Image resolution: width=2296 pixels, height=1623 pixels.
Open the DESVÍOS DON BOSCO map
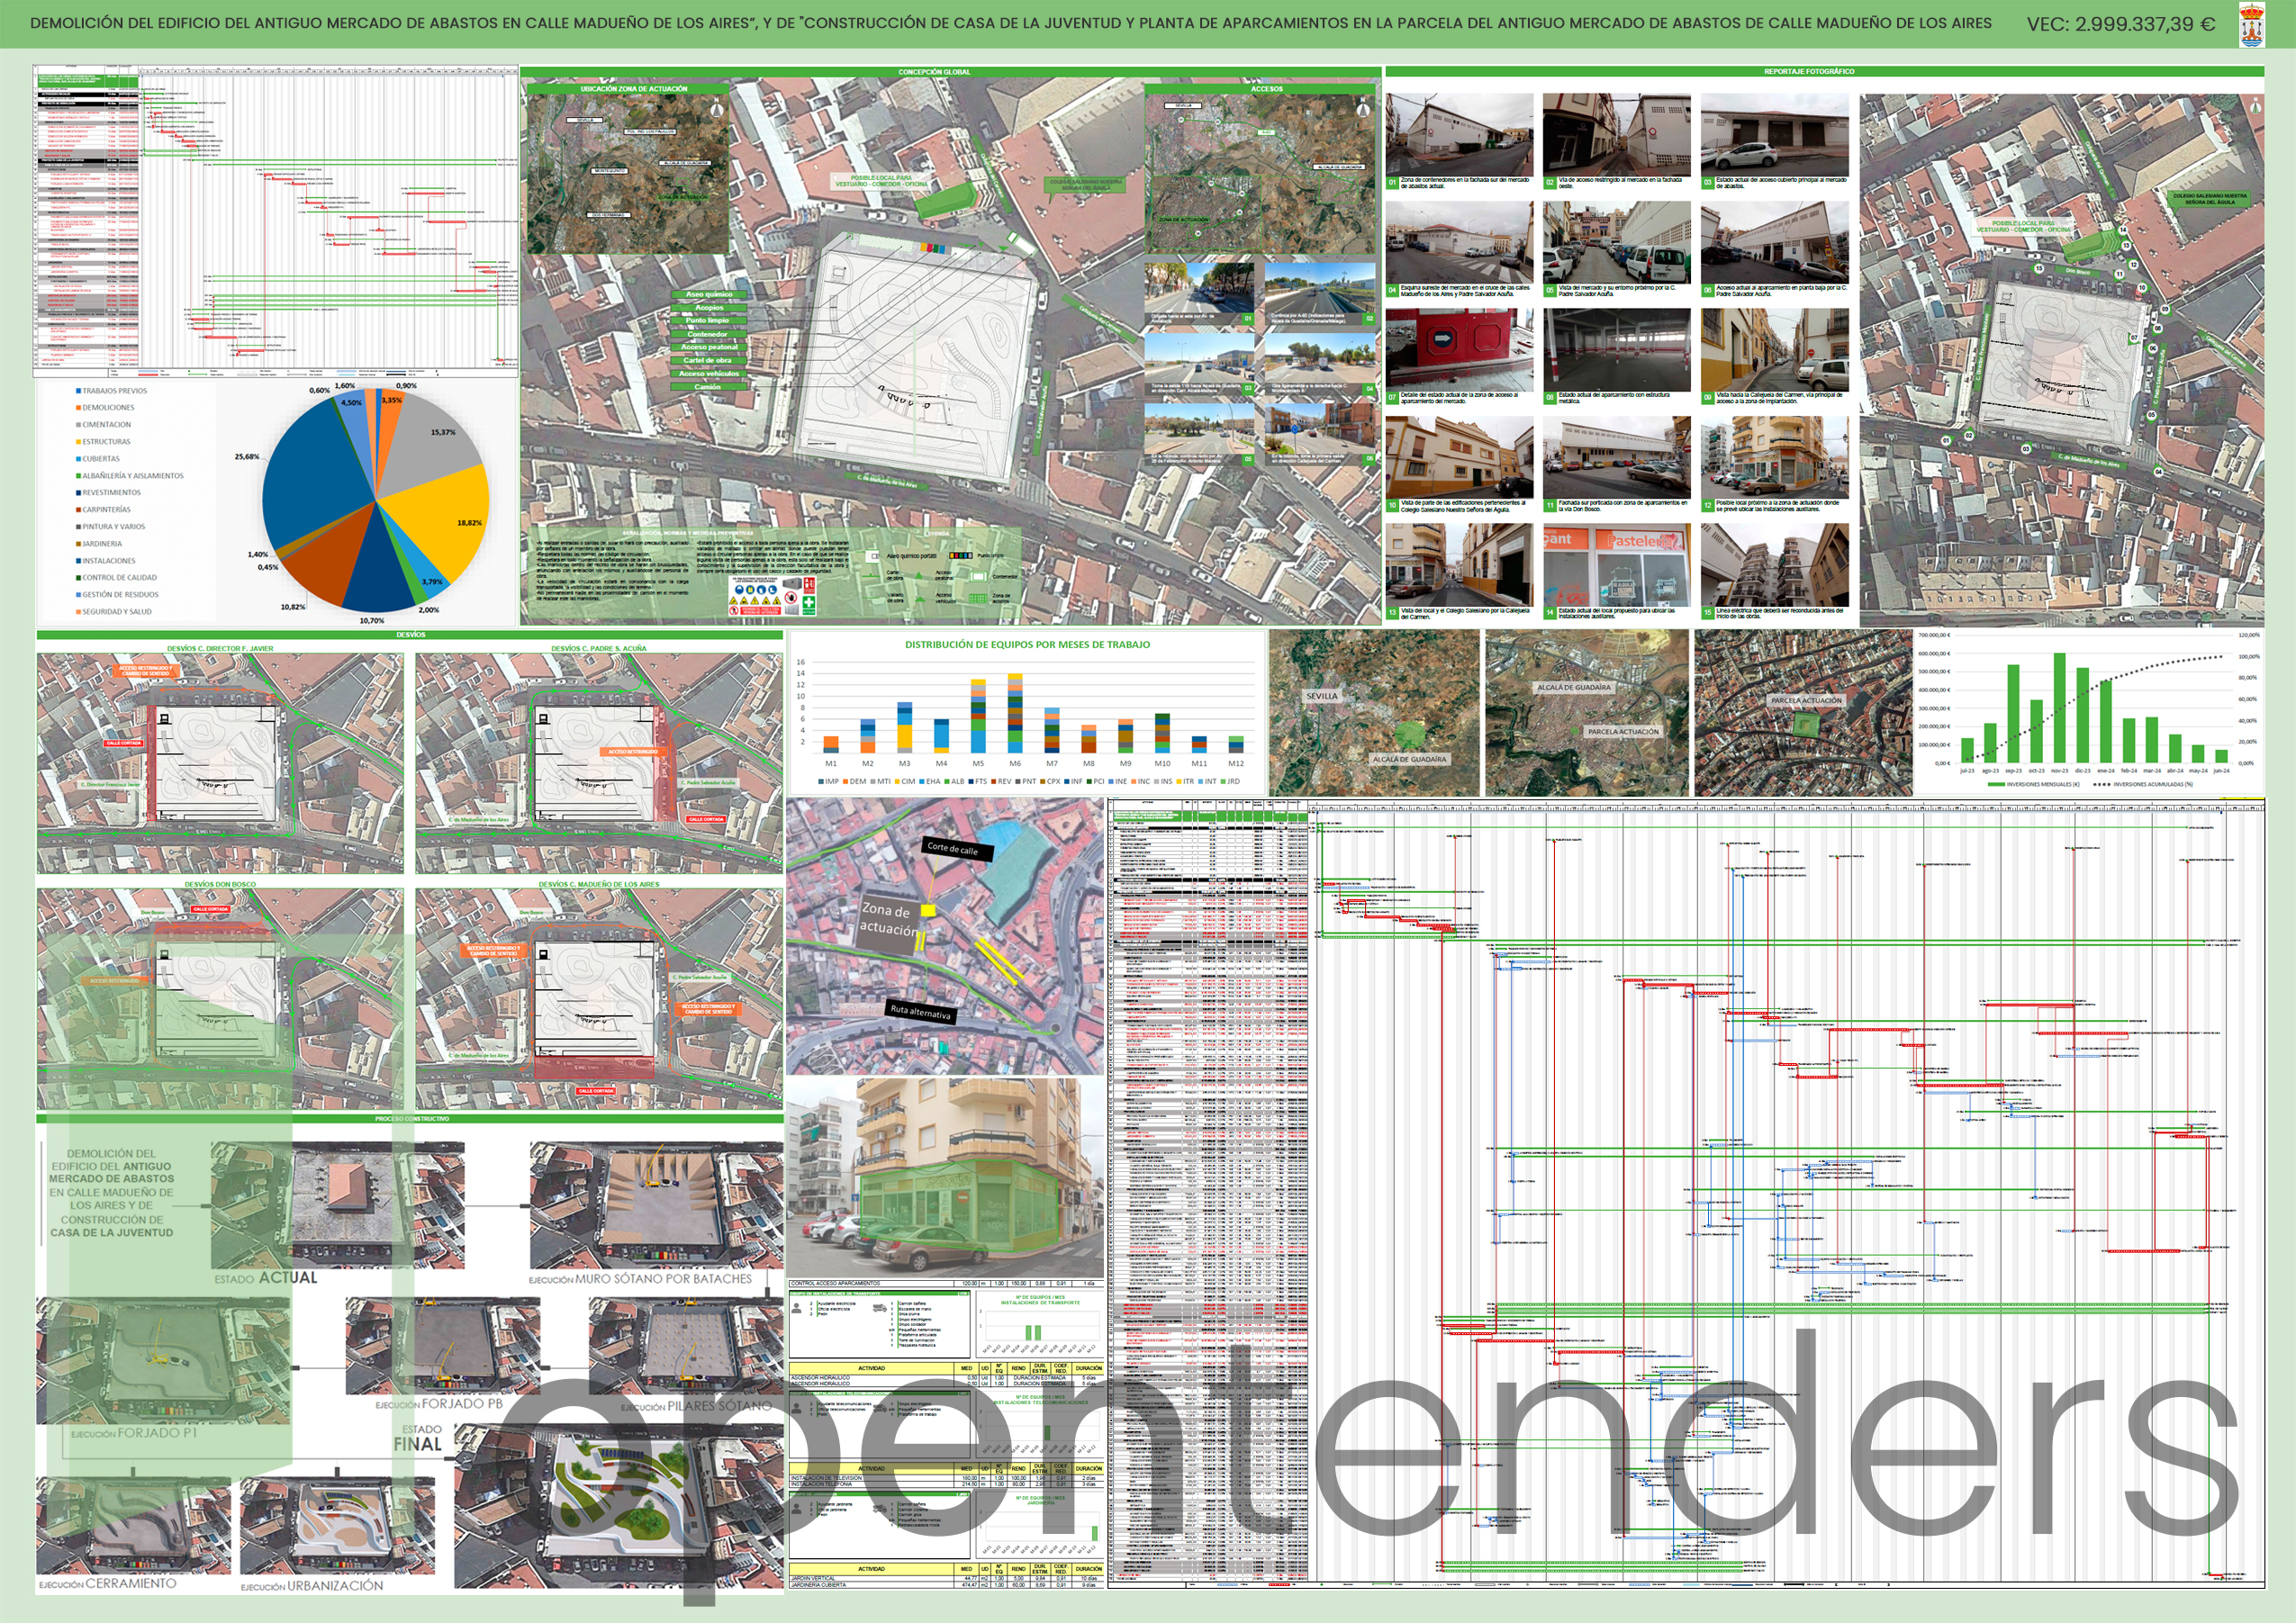[x=220, y=999]
